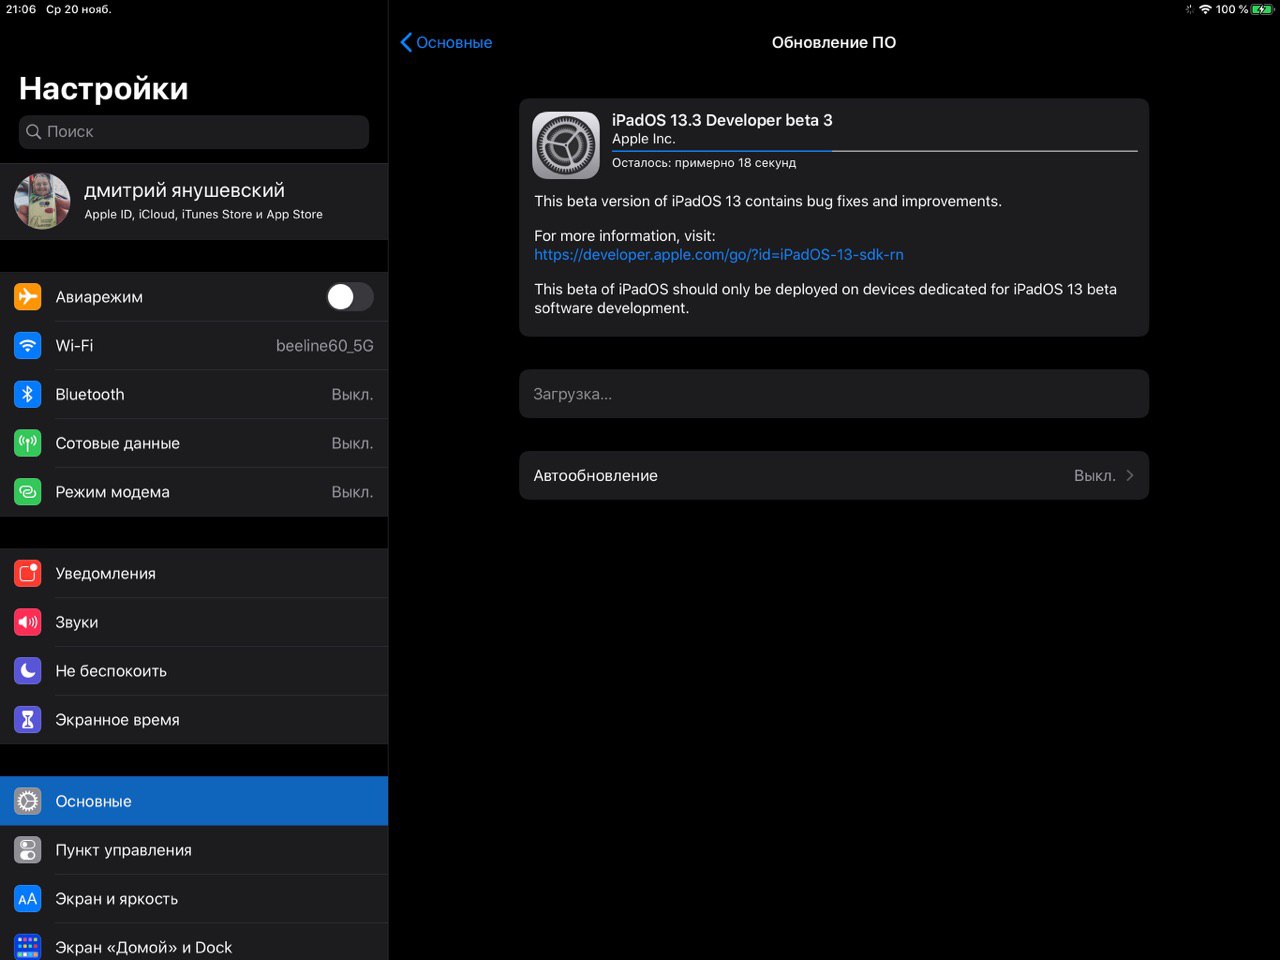Tap the Ср 20 нояб. date
The image size is (1280, 960).
tap(79, 9)
